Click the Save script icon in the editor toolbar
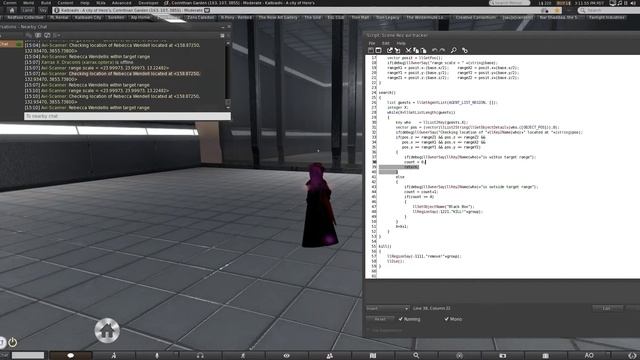 click(x=371, y=50)
